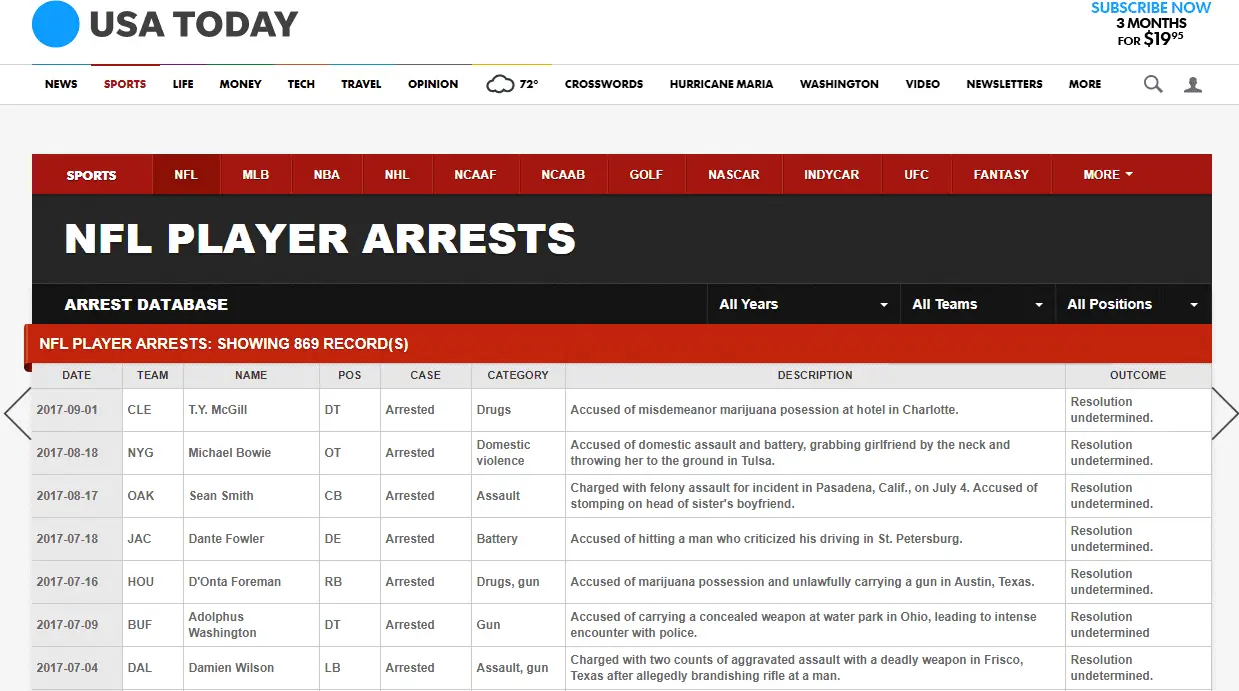This screenshot has height=691, width=1239.
Task: Go to CROSSWORDS page
Action: pyautogui.click(x=604, y=84)
